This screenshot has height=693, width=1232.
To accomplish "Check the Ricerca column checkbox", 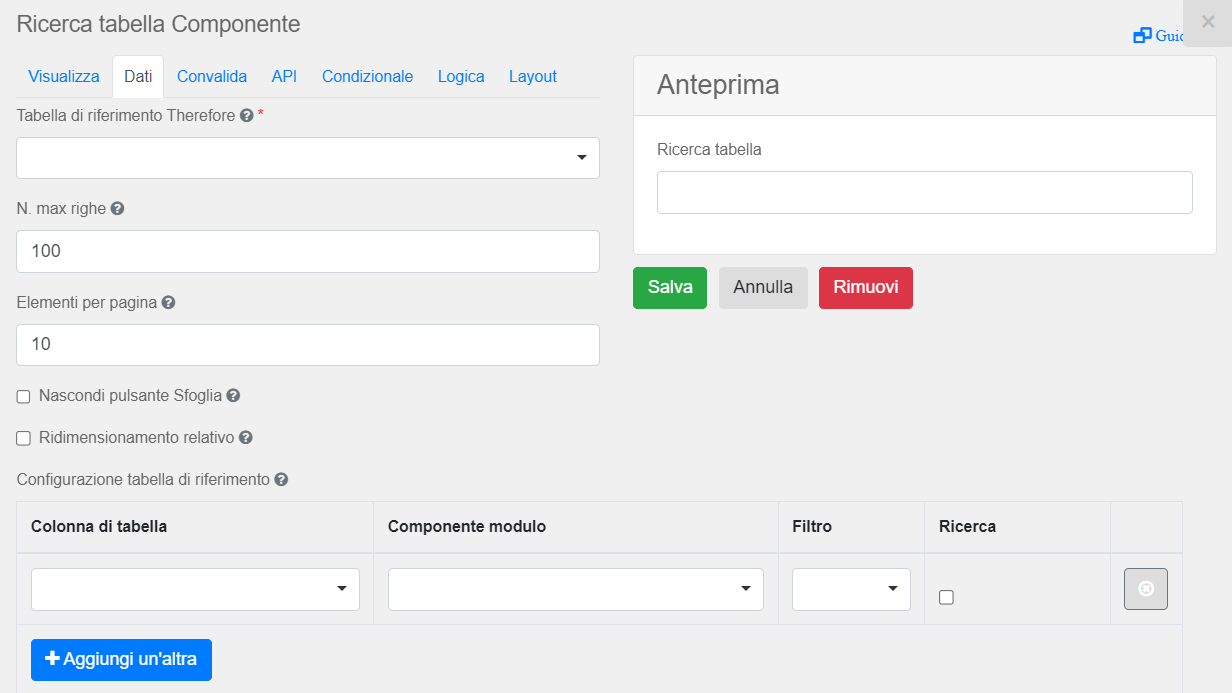I will pos(947,597).
